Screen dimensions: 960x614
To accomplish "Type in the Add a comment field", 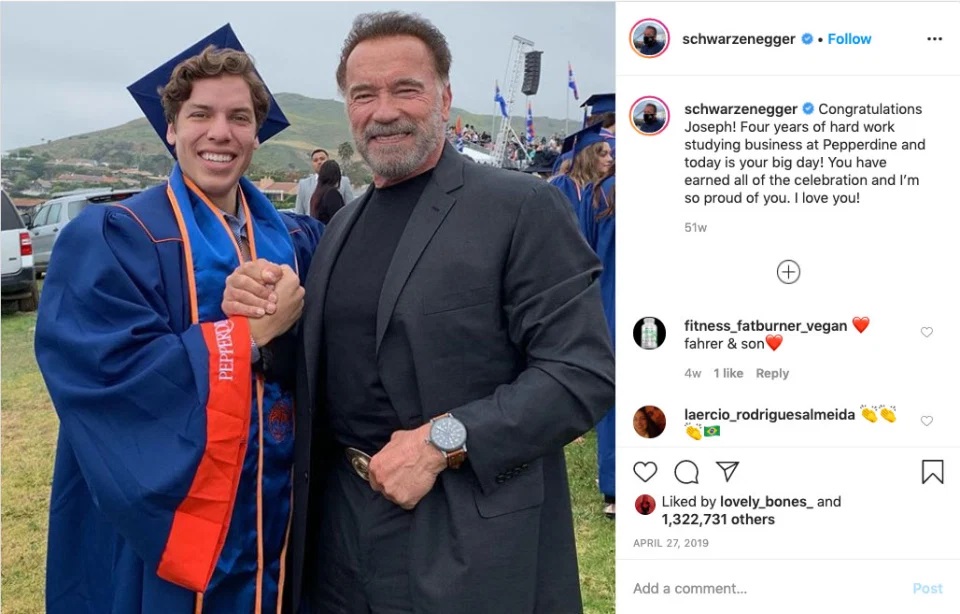I will point(760,588).
